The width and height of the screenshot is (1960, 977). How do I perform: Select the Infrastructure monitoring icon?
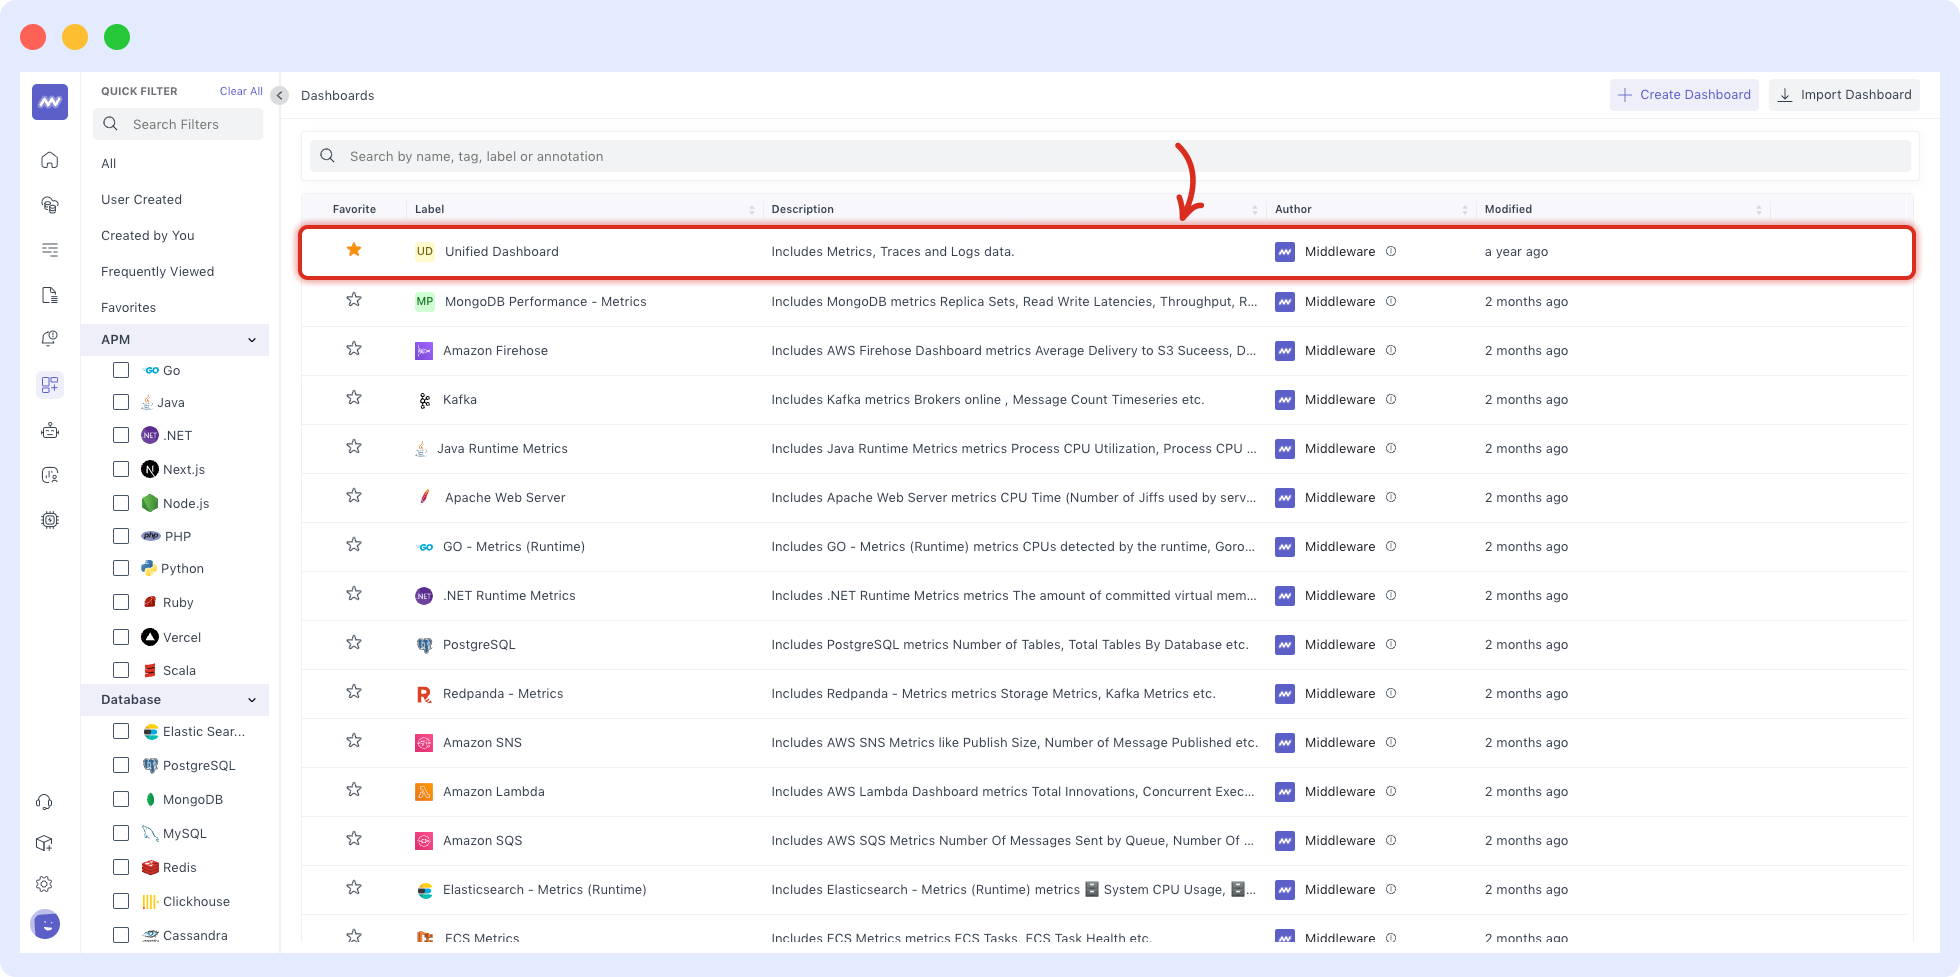tap(49, 205)
